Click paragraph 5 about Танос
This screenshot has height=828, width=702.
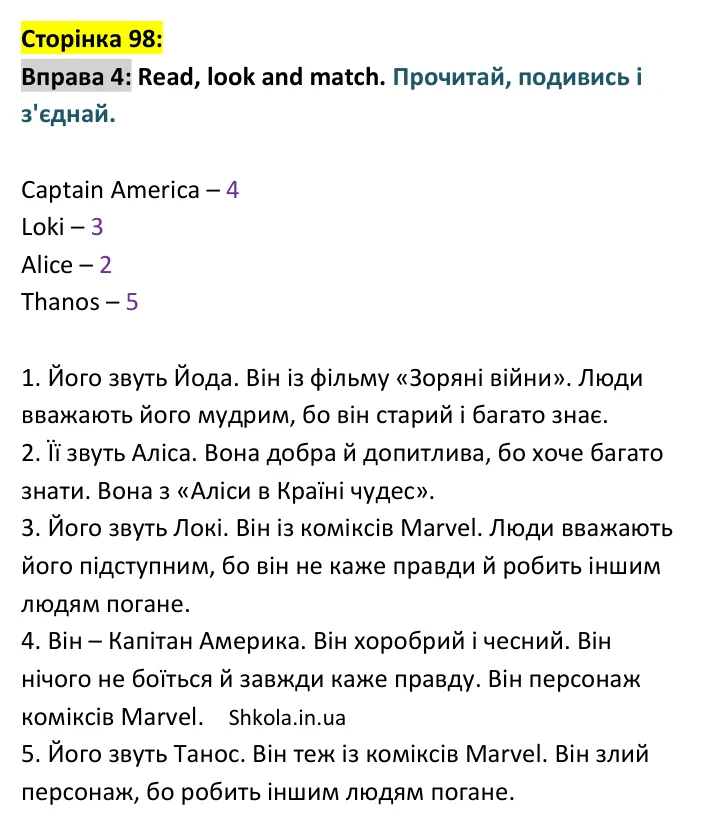pos(335,773)
